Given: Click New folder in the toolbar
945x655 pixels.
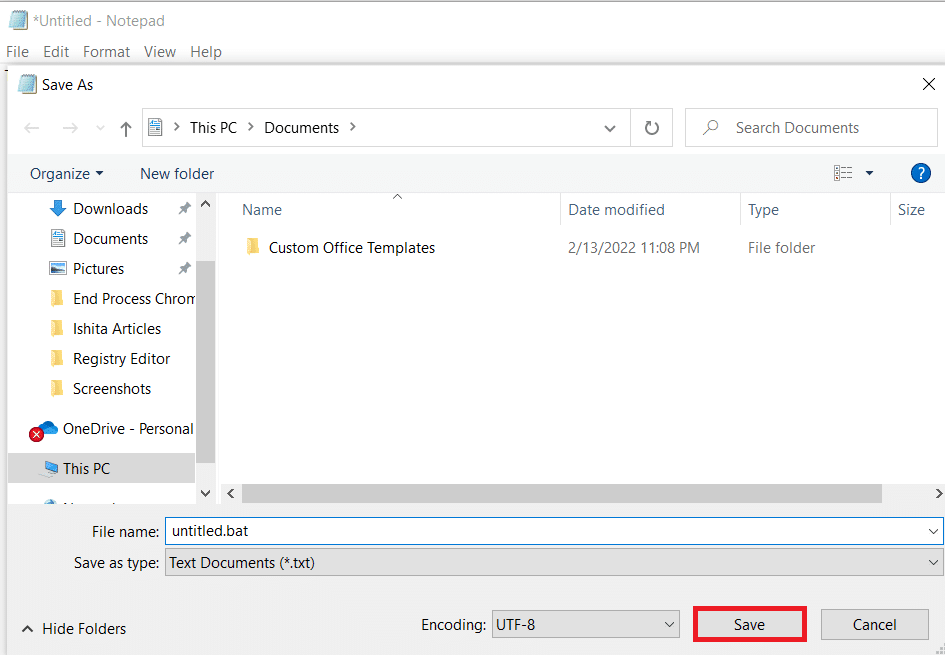Looking at the screenshot, I should [177, 174].
